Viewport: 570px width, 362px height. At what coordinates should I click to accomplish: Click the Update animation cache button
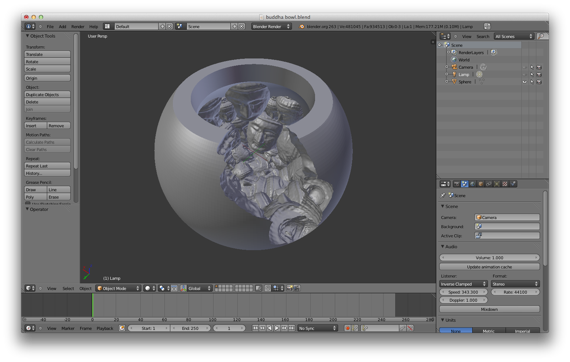[x=489, y=267]
